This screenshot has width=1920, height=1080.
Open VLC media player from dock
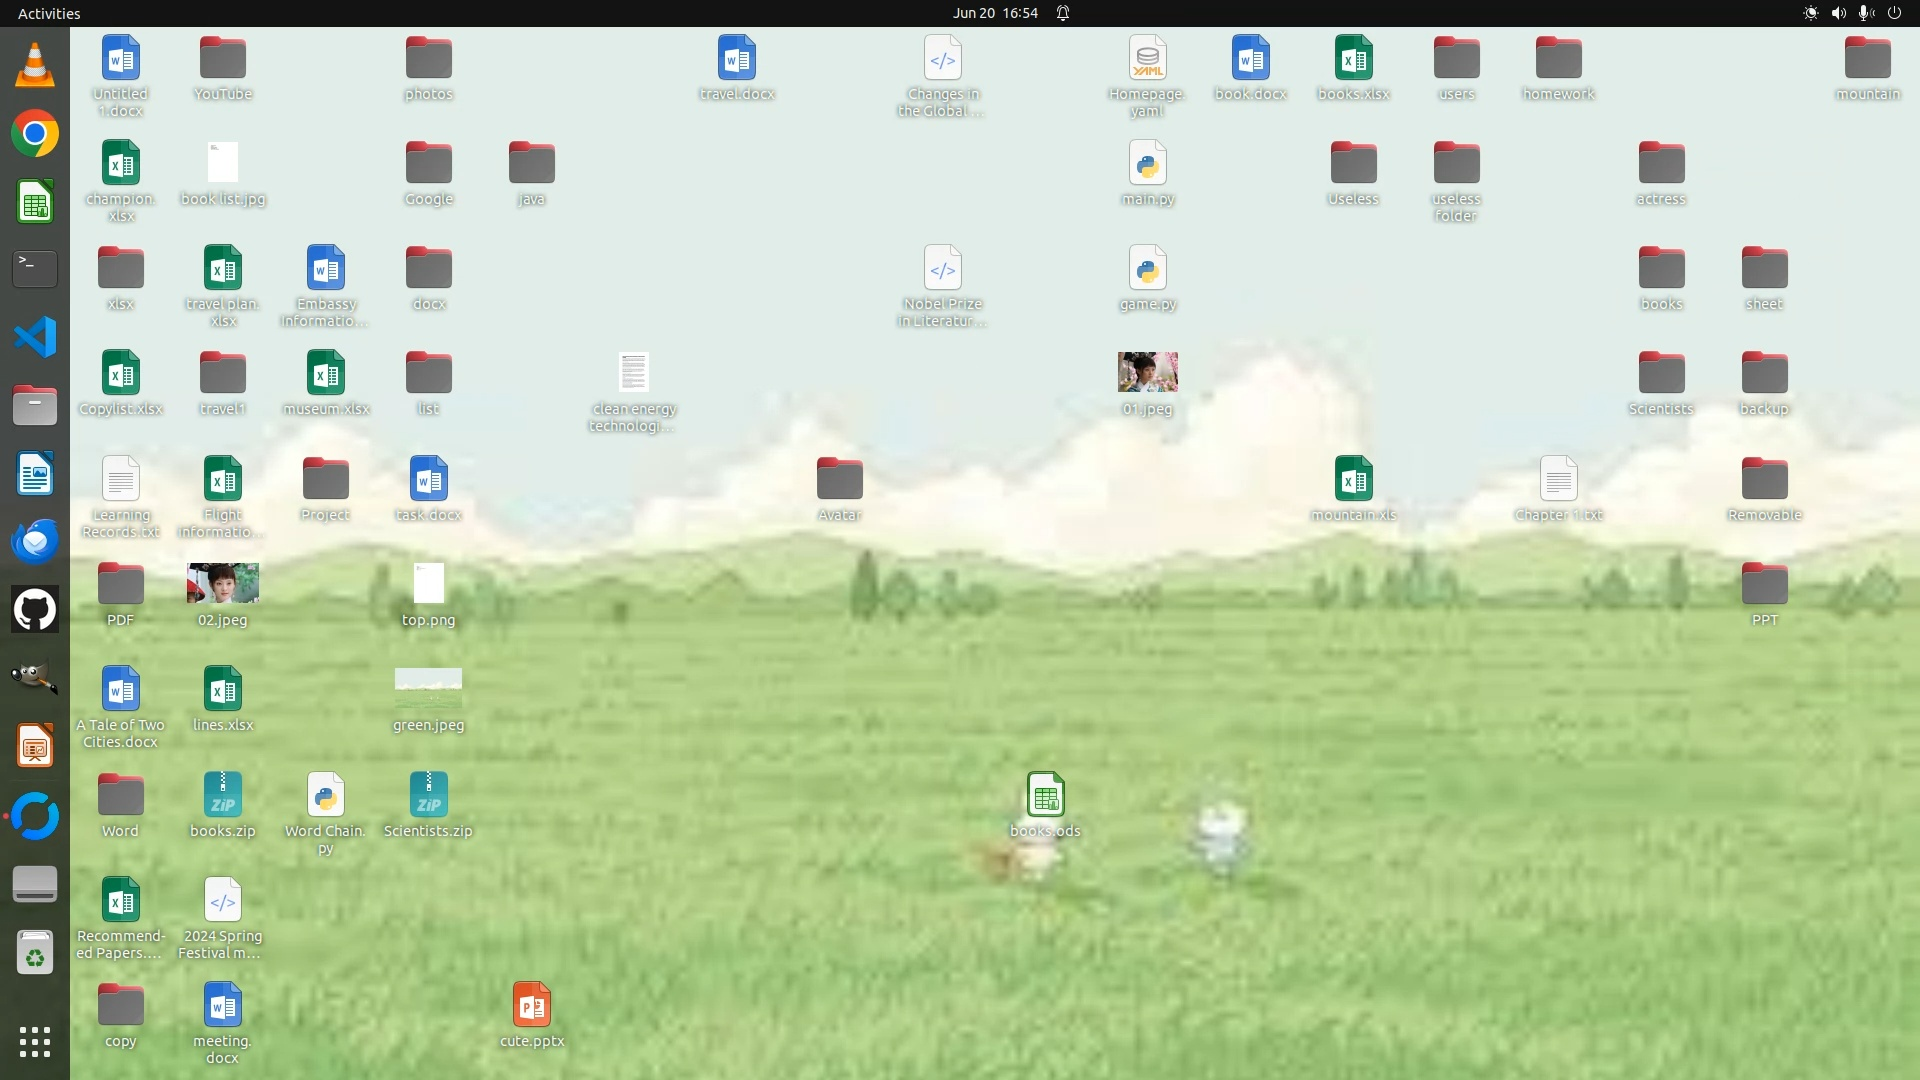(x=35, y=65)
